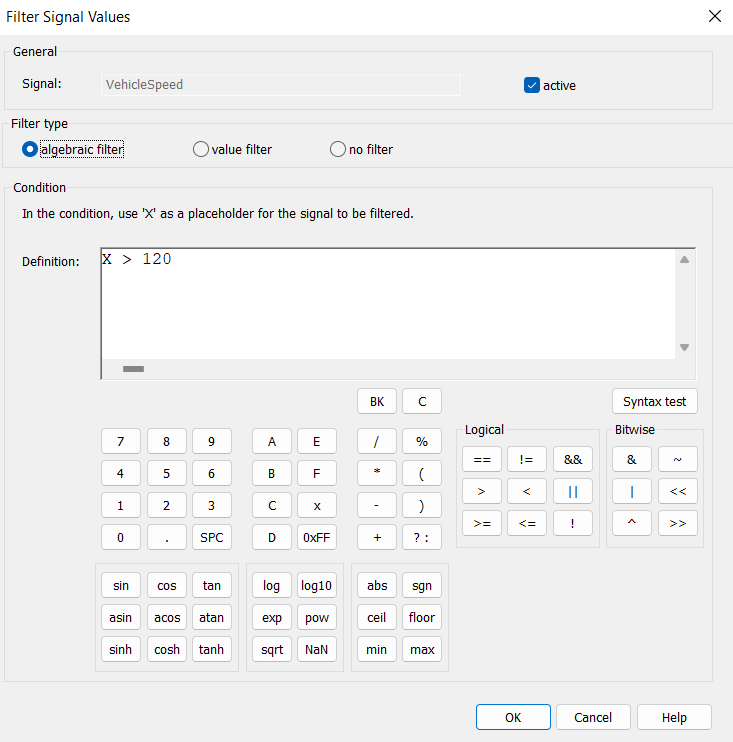Insert the acos function
The image size is (733, 742).
[167, 617]
